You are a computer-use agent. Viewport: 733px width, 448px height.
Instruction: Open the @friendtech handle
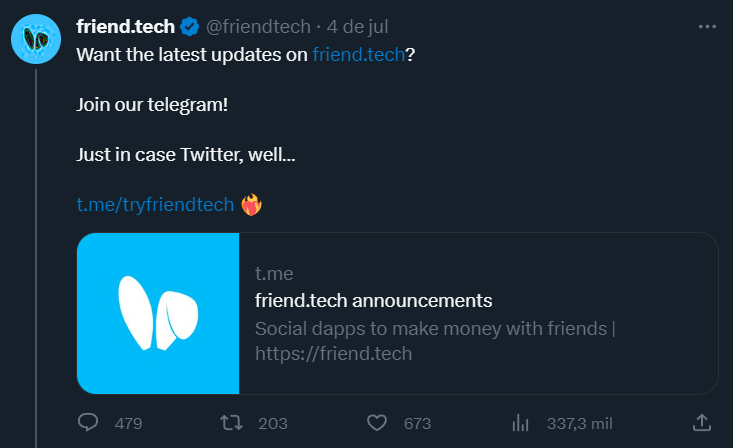[258, 26]
